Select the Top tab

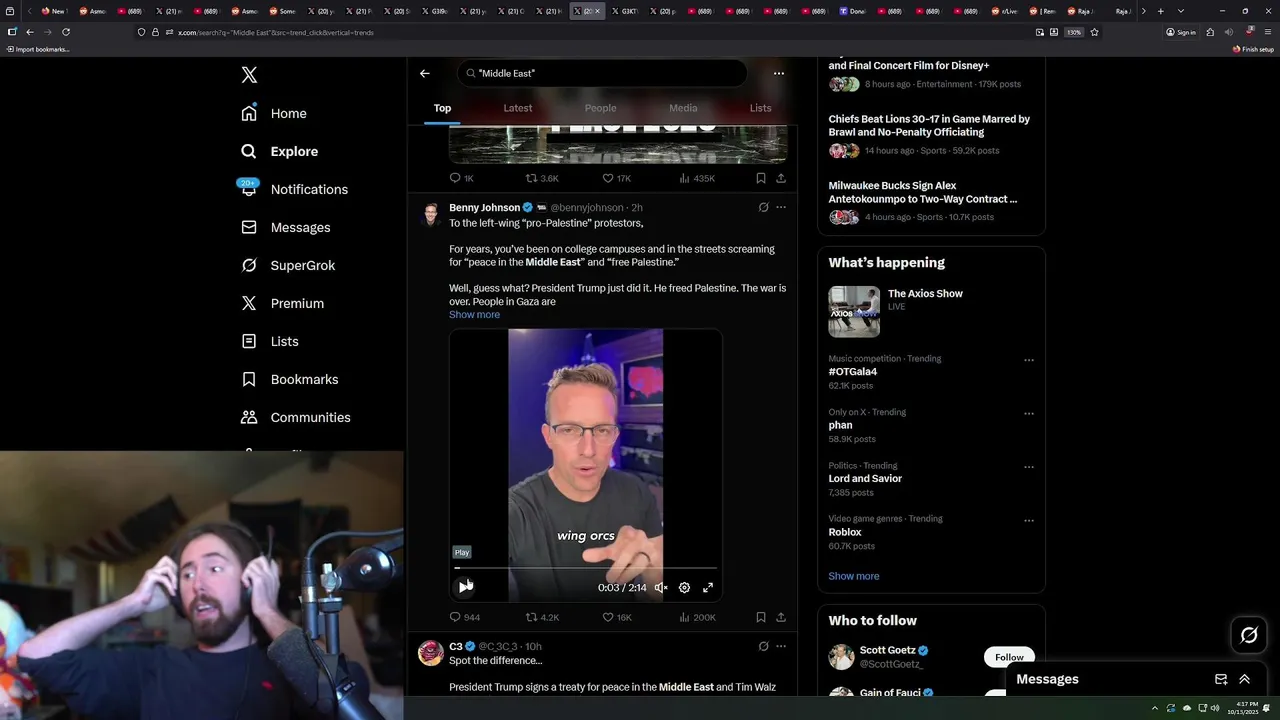coord(442,108)
